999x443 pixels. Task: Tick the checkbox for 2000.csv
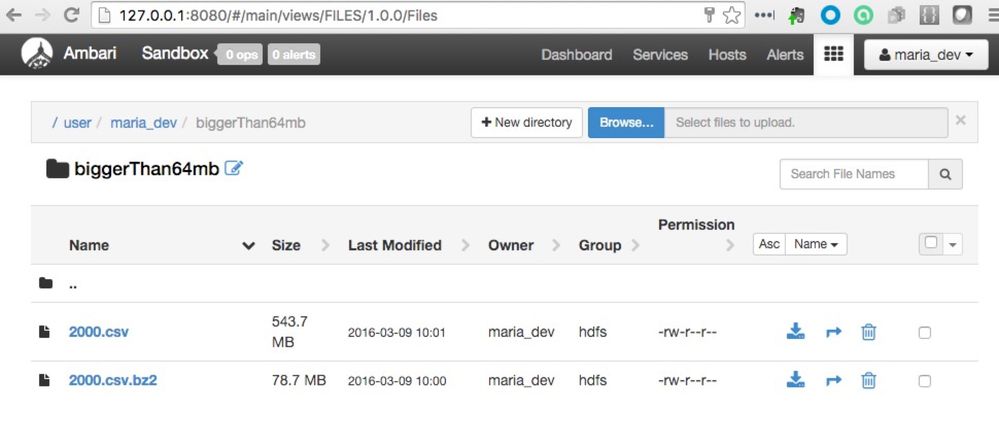click(x=924, y=333)
